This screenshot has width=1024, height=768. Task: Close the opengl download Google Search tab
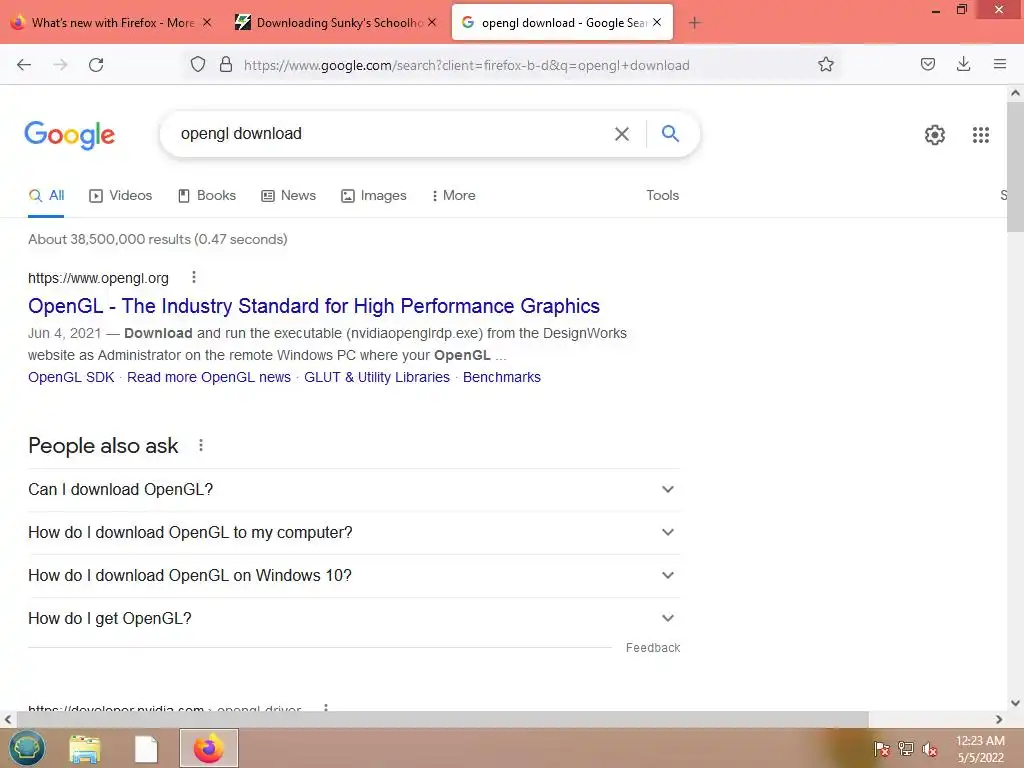coord(657,22)
